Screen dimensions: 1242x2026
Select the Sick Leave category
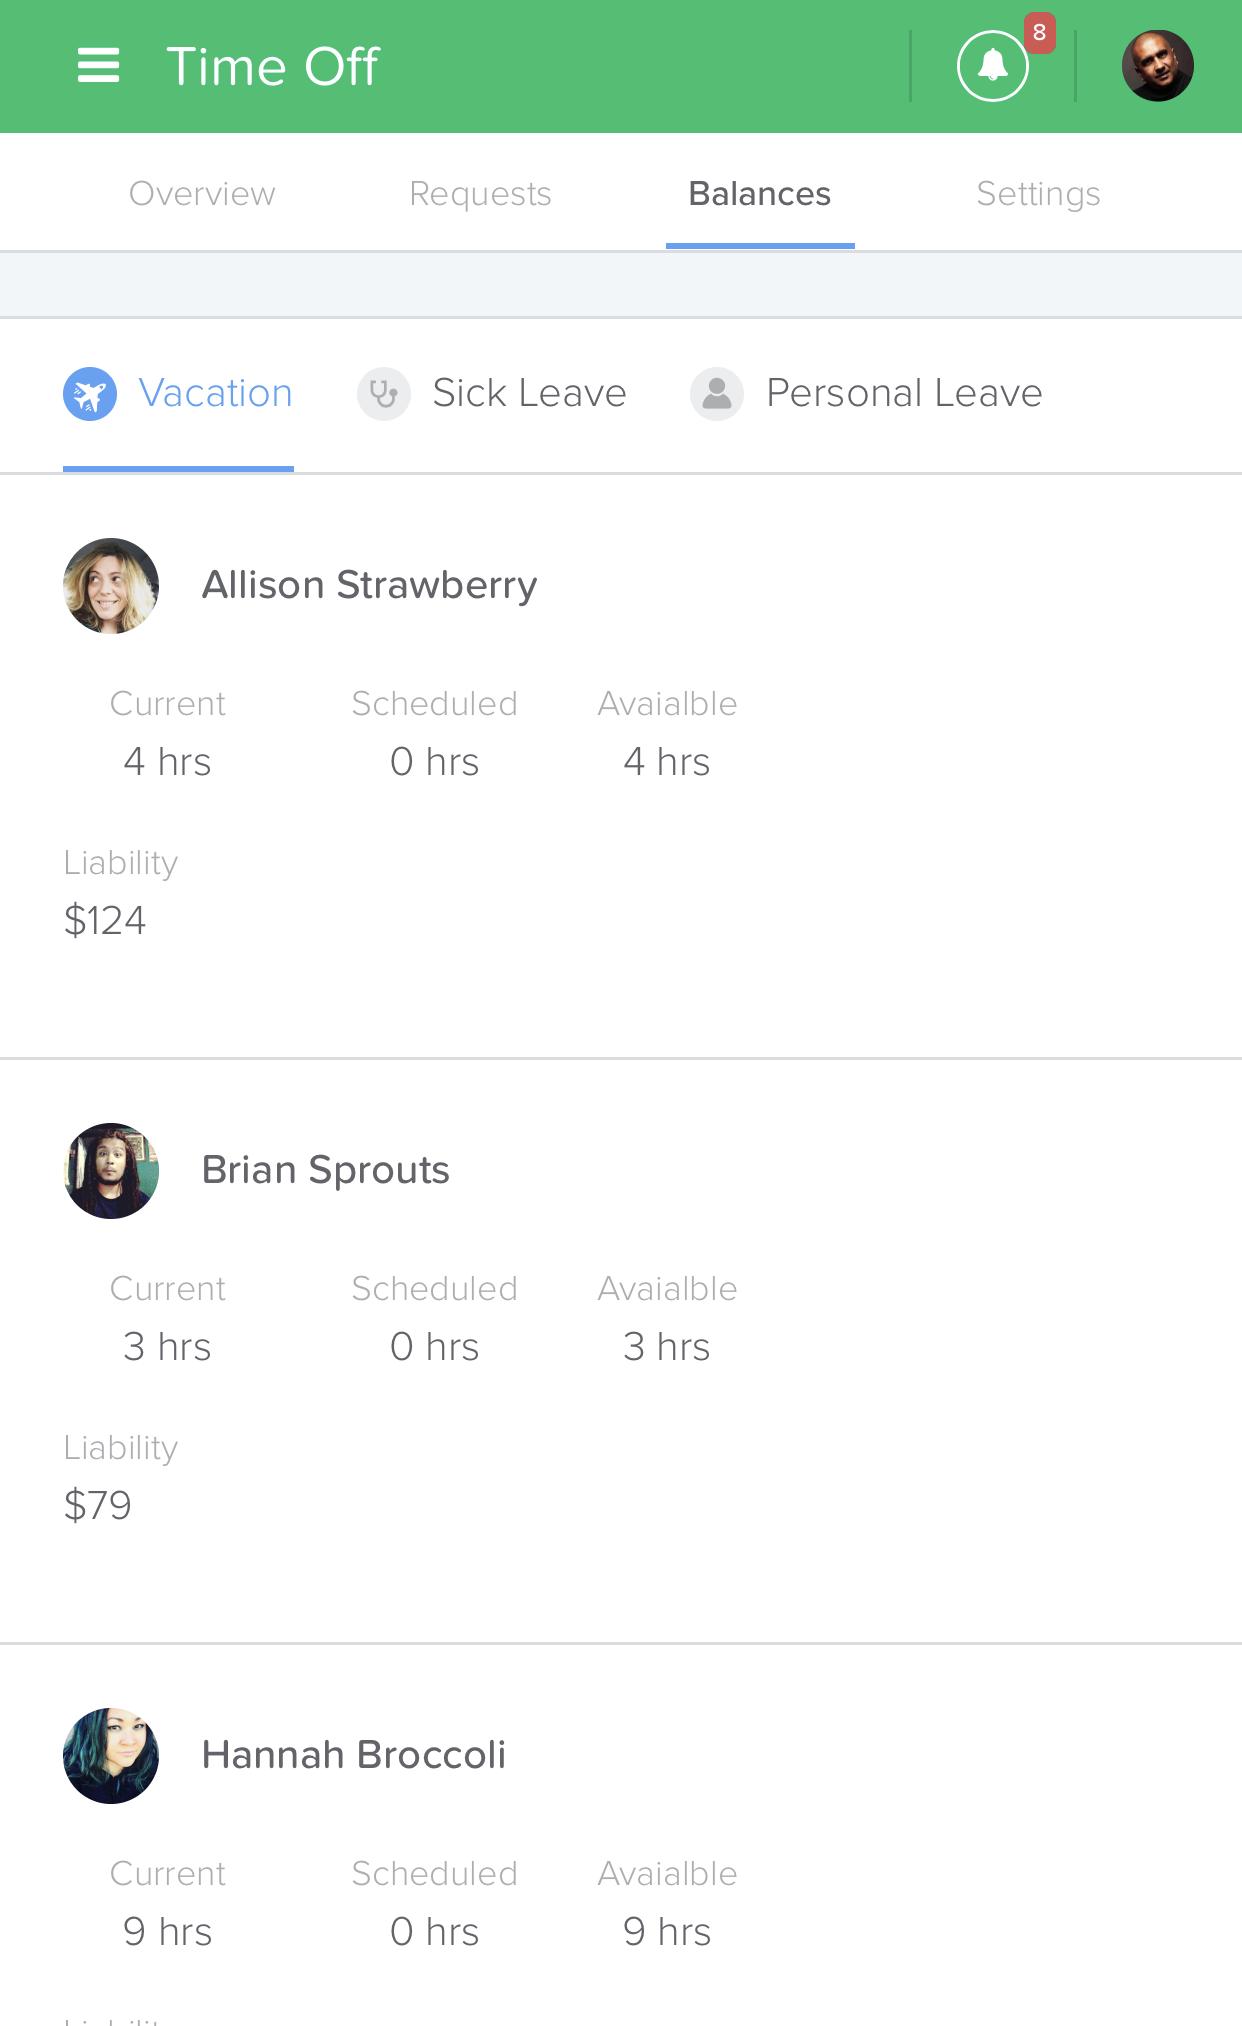(529, 393)
